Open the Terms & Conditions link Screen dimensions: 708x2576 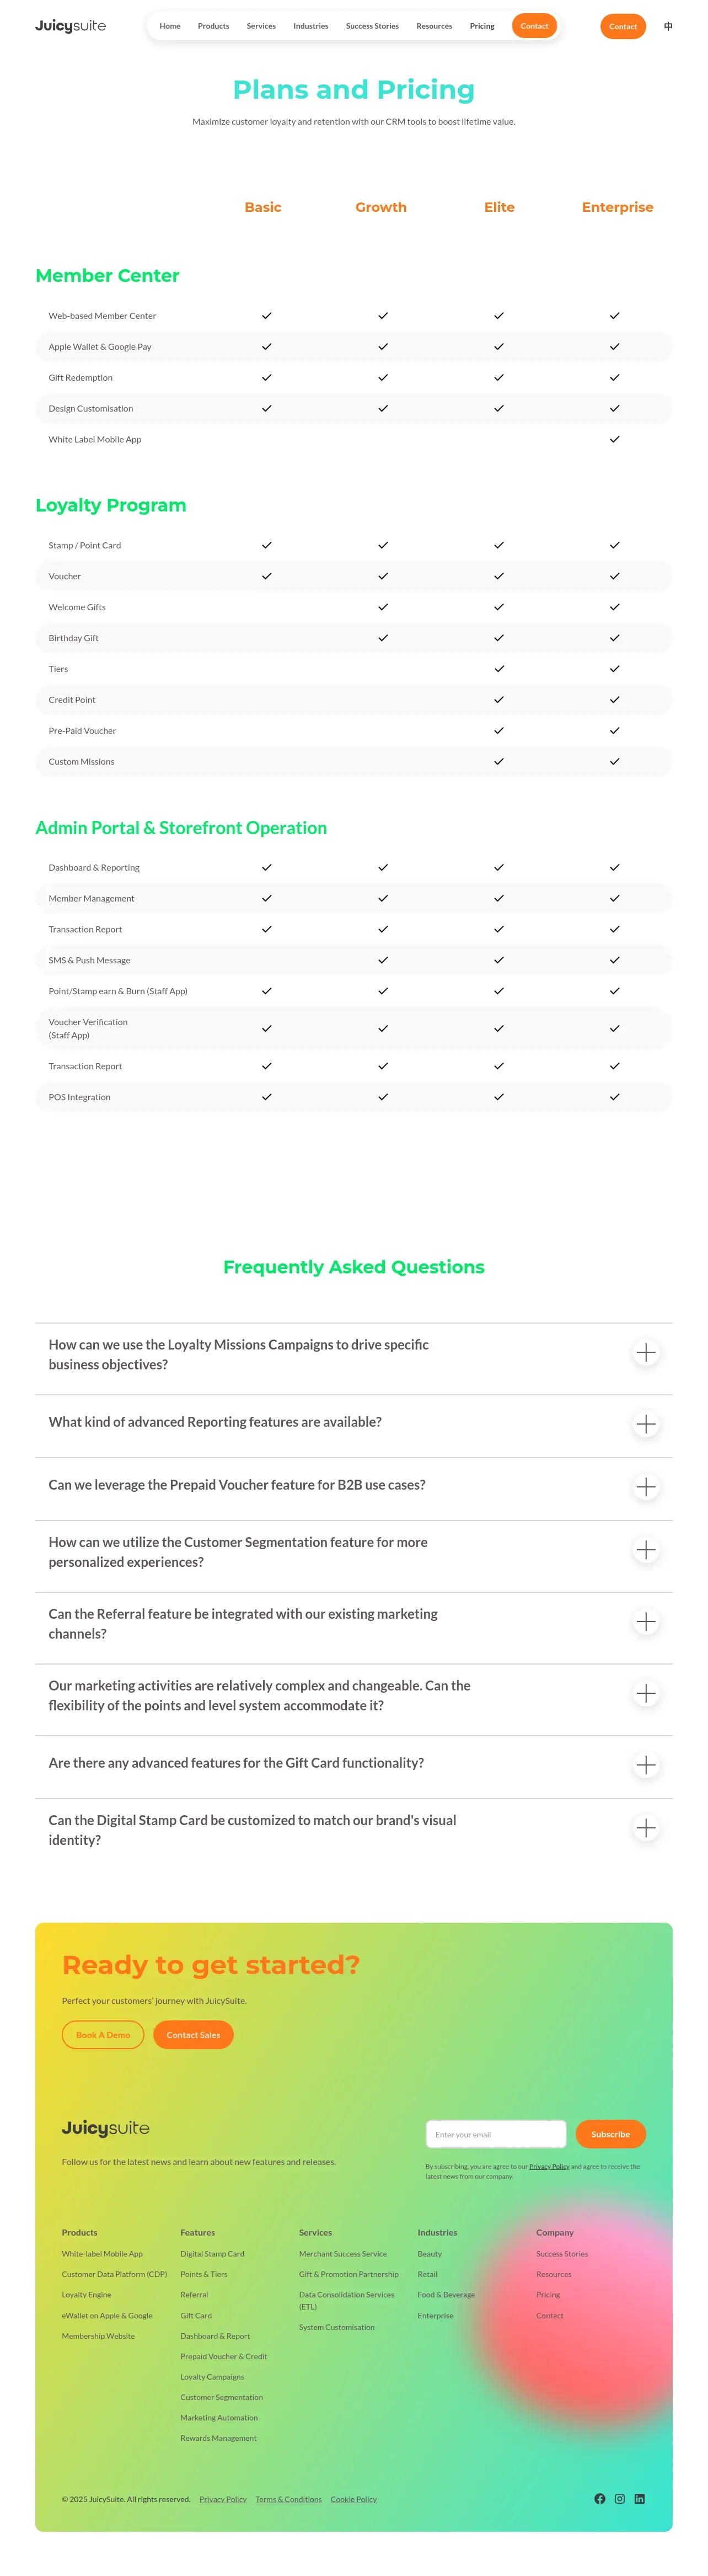click(x=288, y=2499)
